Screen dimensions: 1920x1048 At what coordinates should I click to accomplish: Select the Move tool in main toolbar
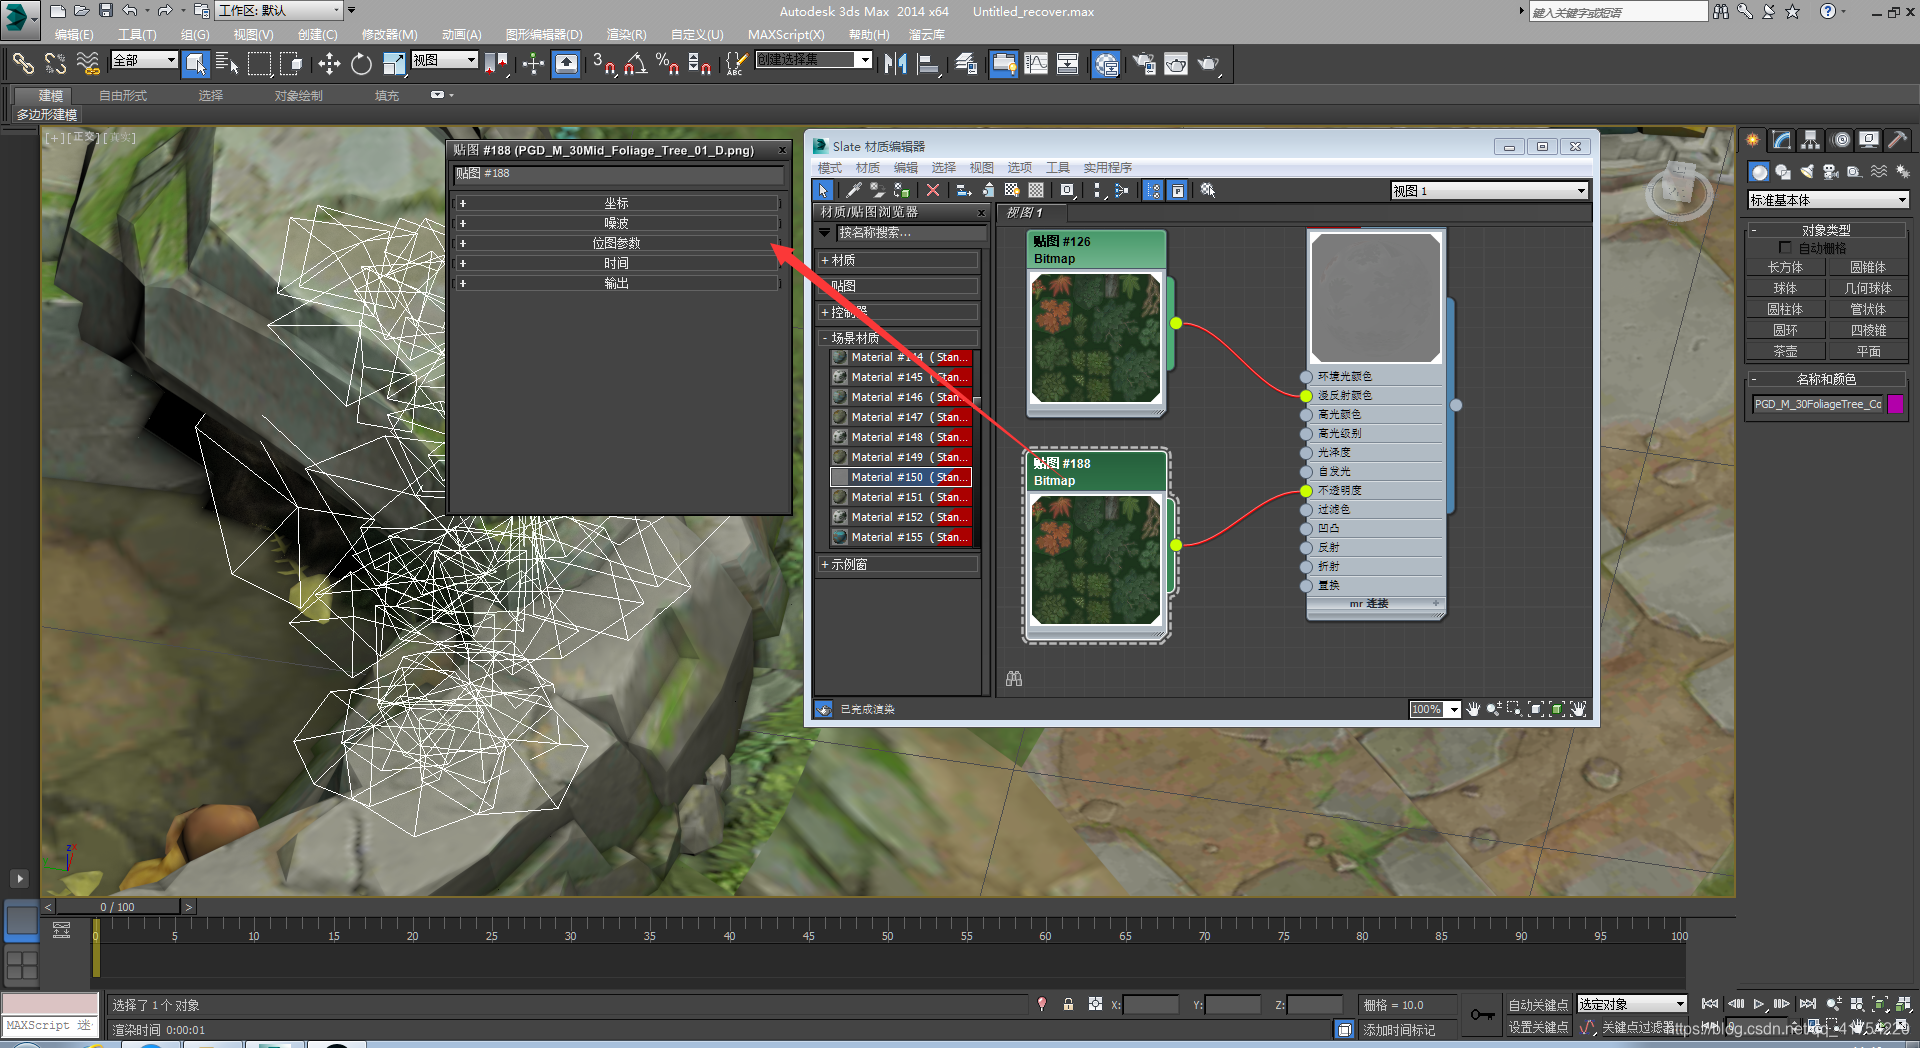pyautogui.click(x=329, y=64)
